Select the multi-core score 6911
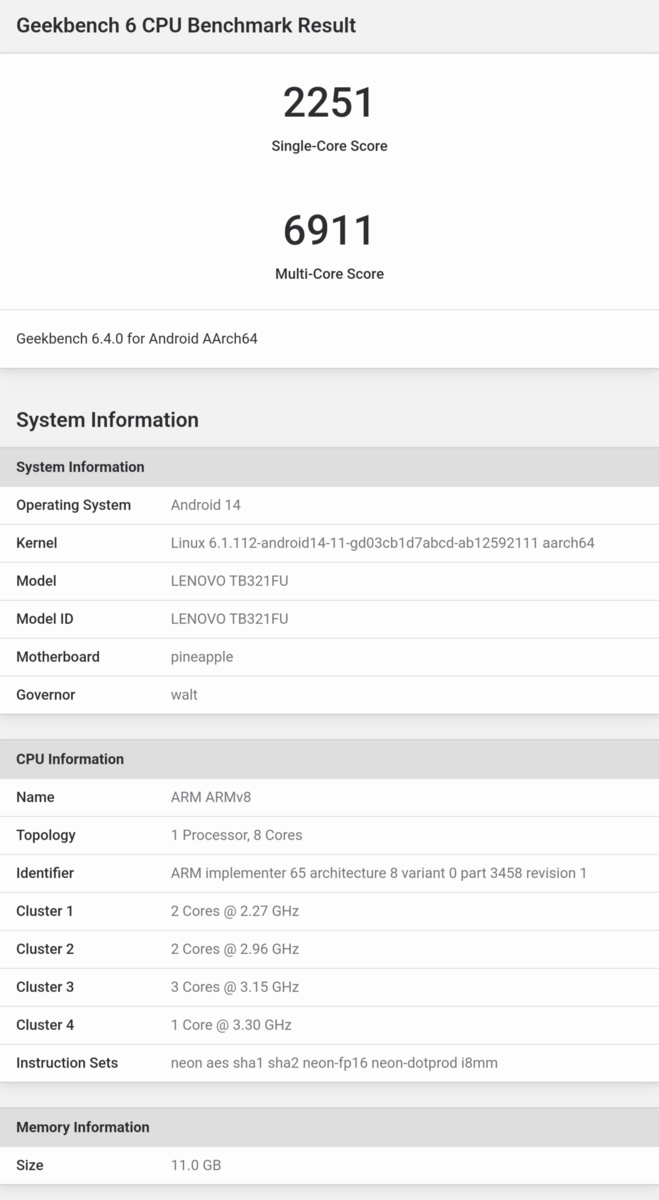Image resolution: width=659 pixels, height=1200 pixels. tap(329, 230)
